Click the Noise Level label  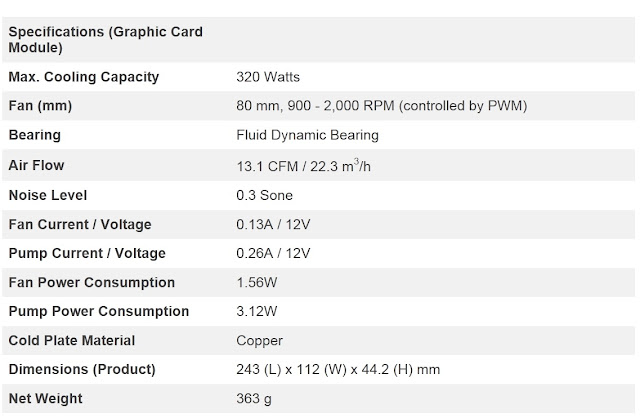(47, 194)
